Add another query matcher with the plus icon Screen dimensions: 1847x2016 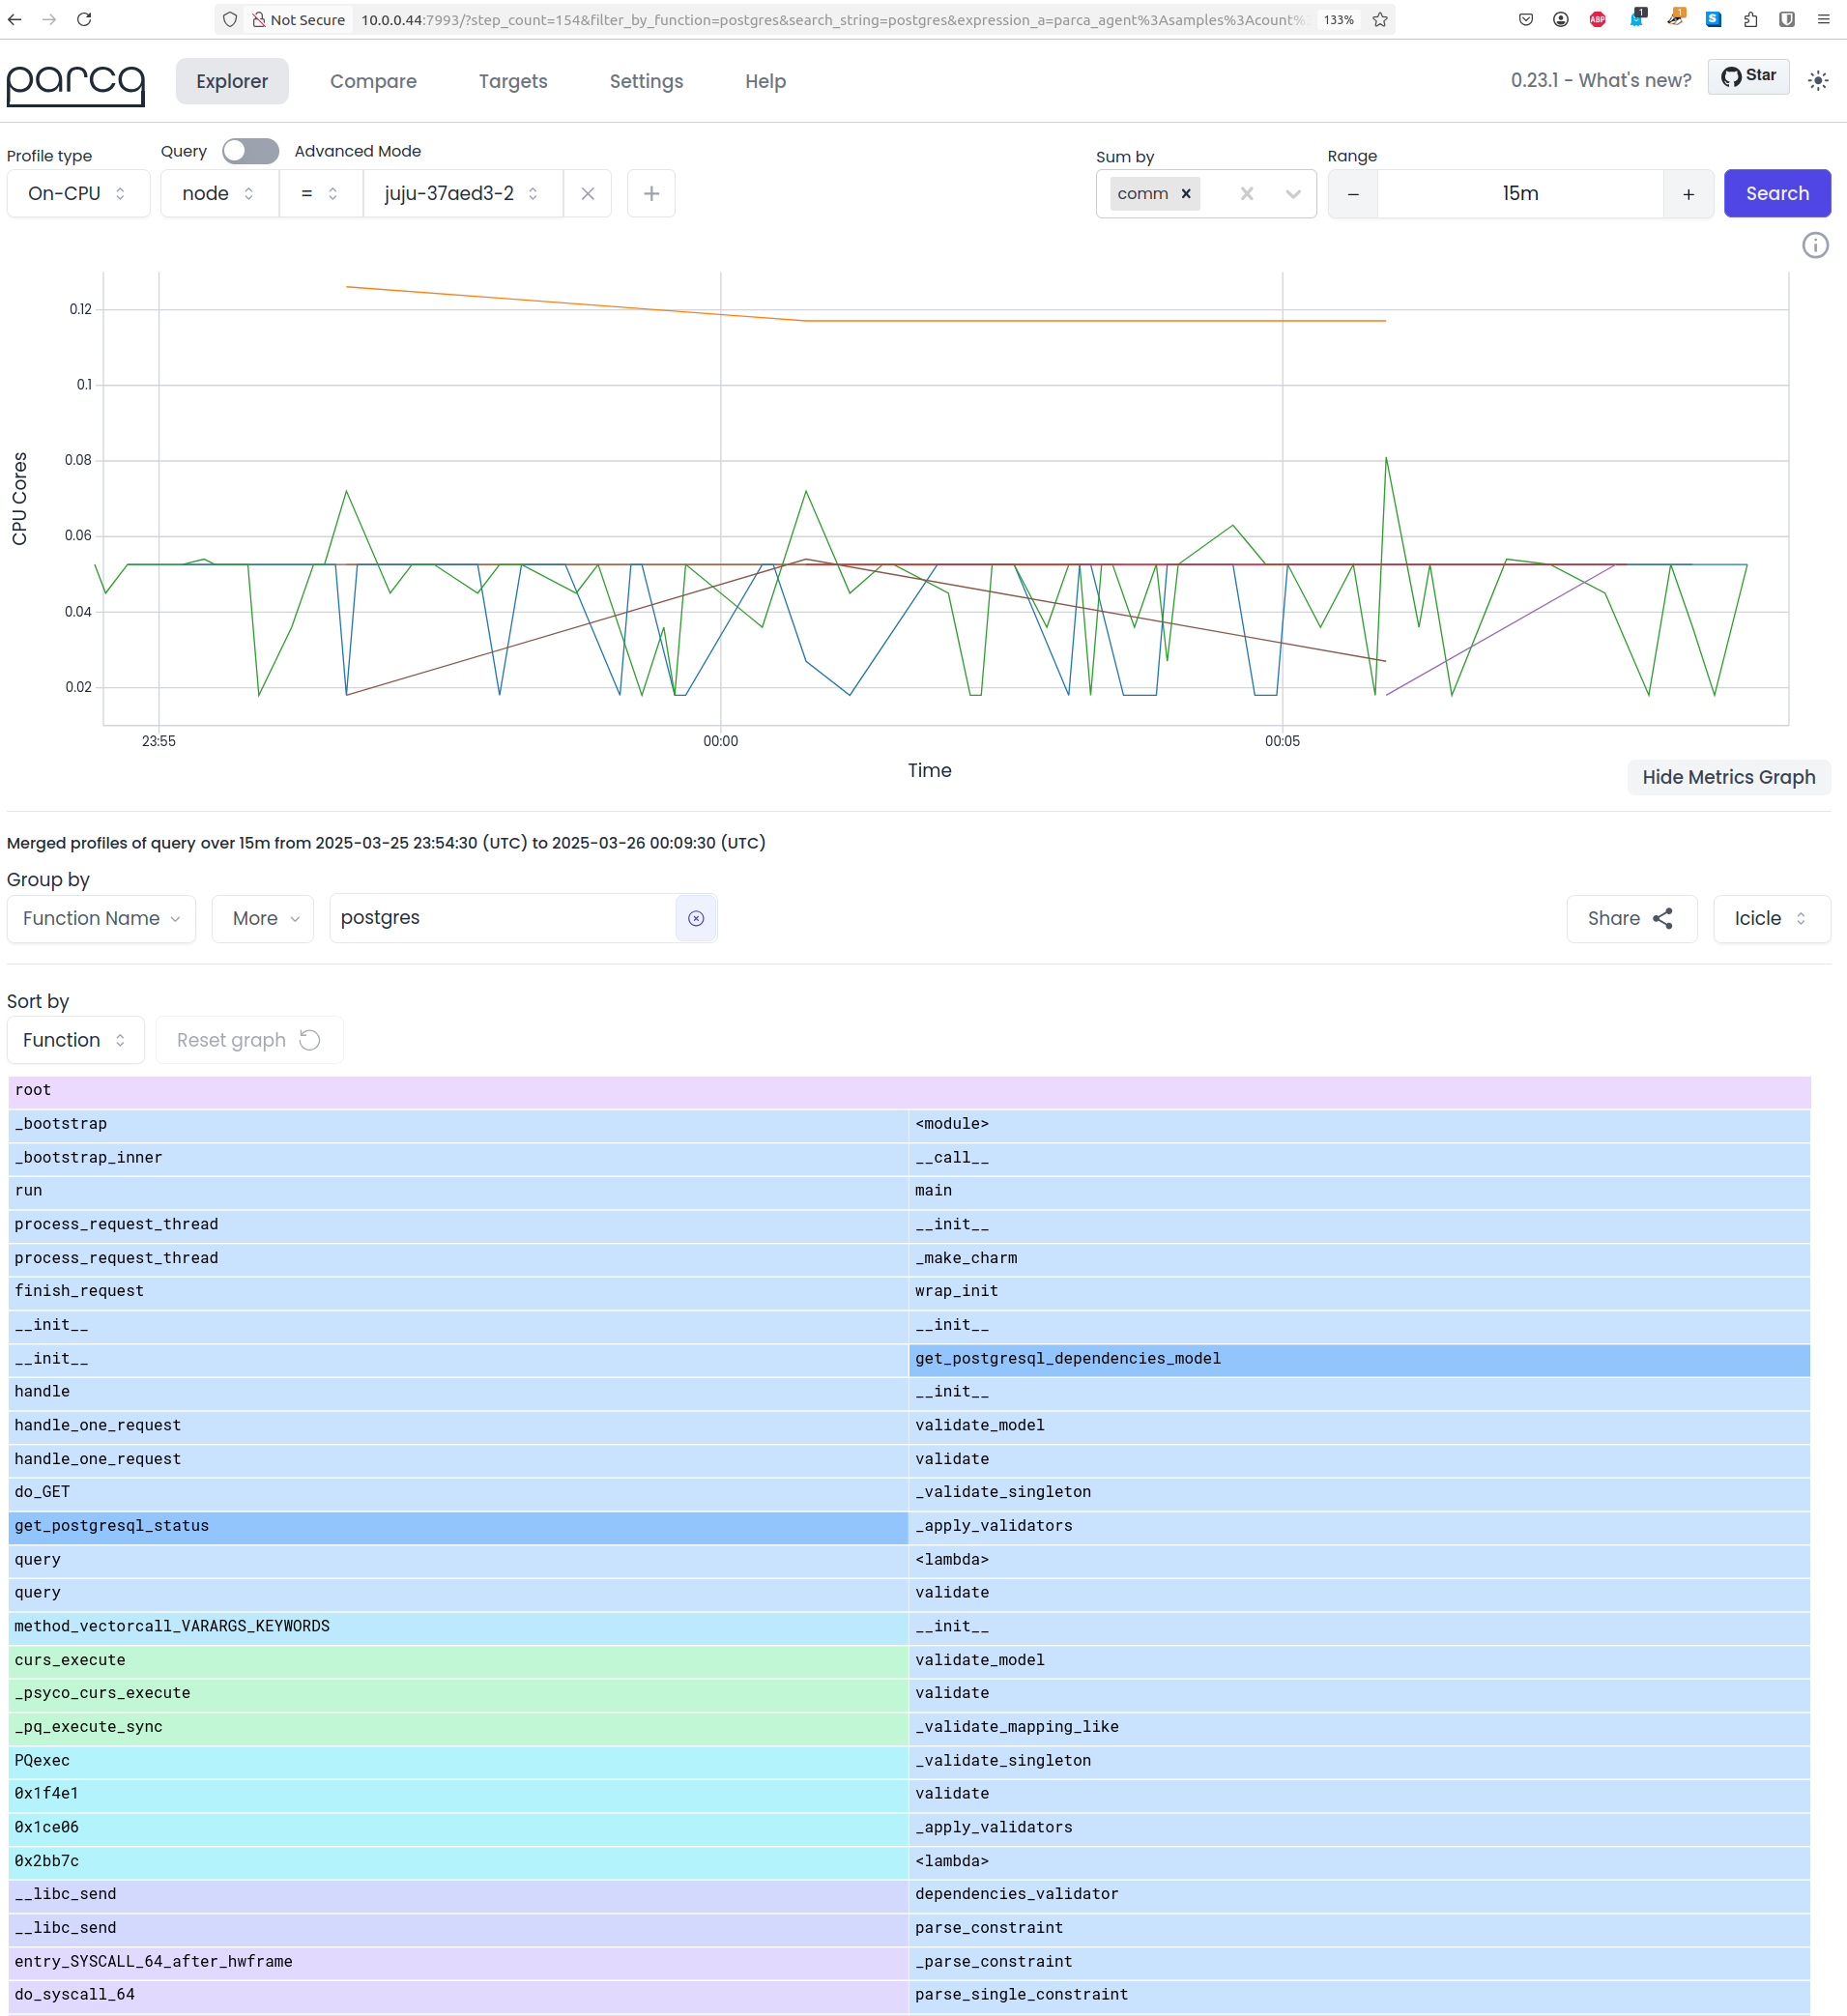click(x=650, y=193)
